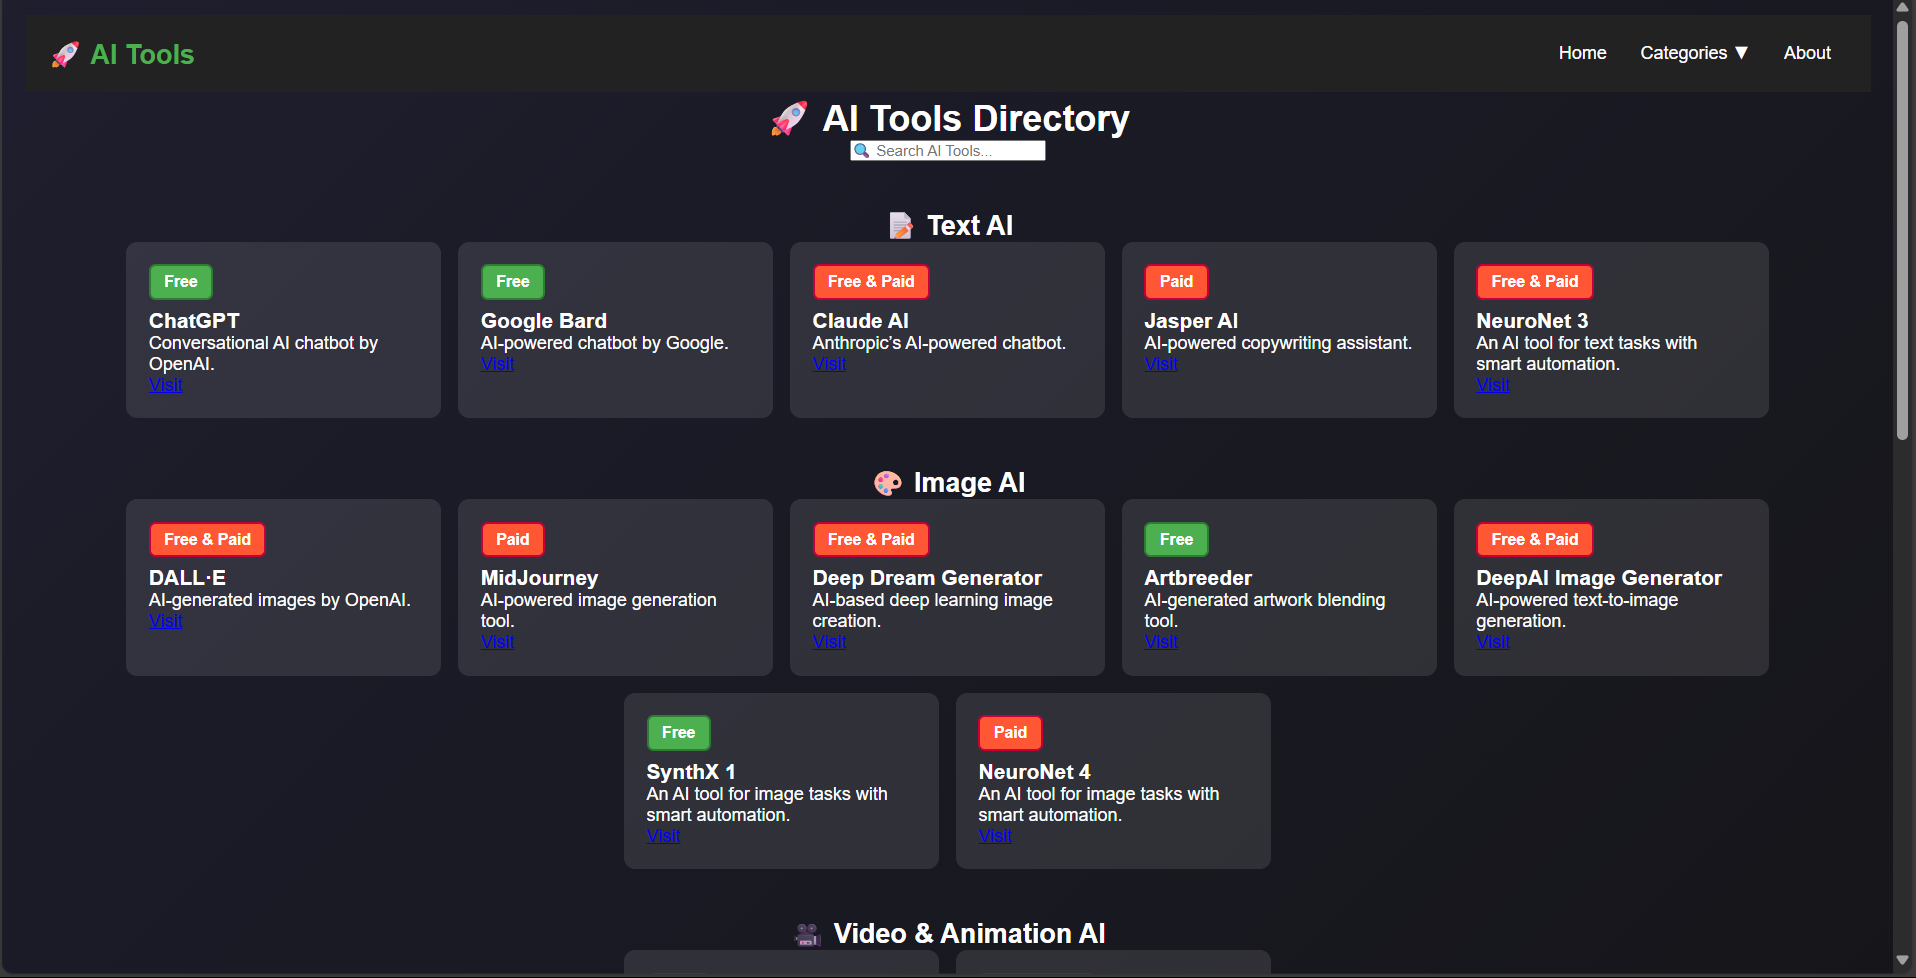Click the Free badge on Artbreeder card
This screenshot has width=1916, height=978.
point(1176,540)
